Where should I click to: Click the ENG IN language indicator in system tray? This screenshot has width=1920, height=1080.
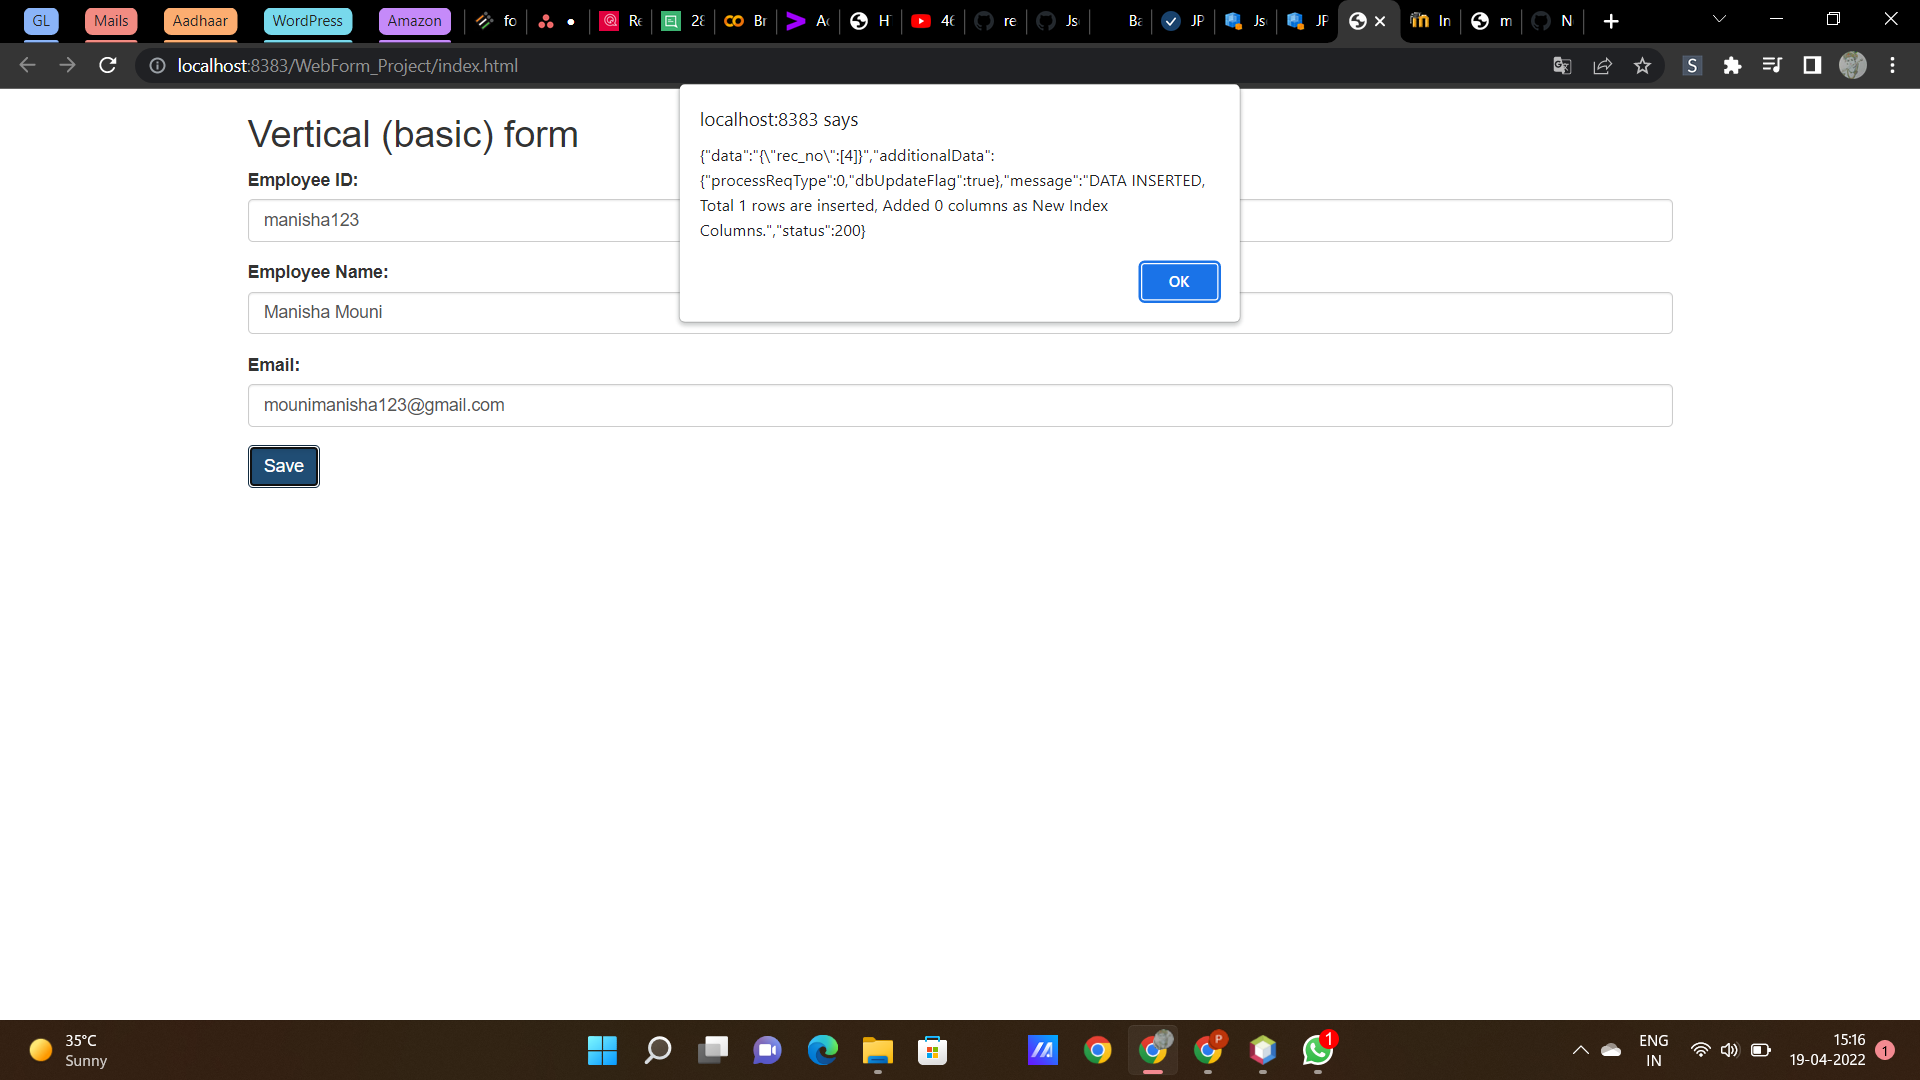coord(1654,1050)
